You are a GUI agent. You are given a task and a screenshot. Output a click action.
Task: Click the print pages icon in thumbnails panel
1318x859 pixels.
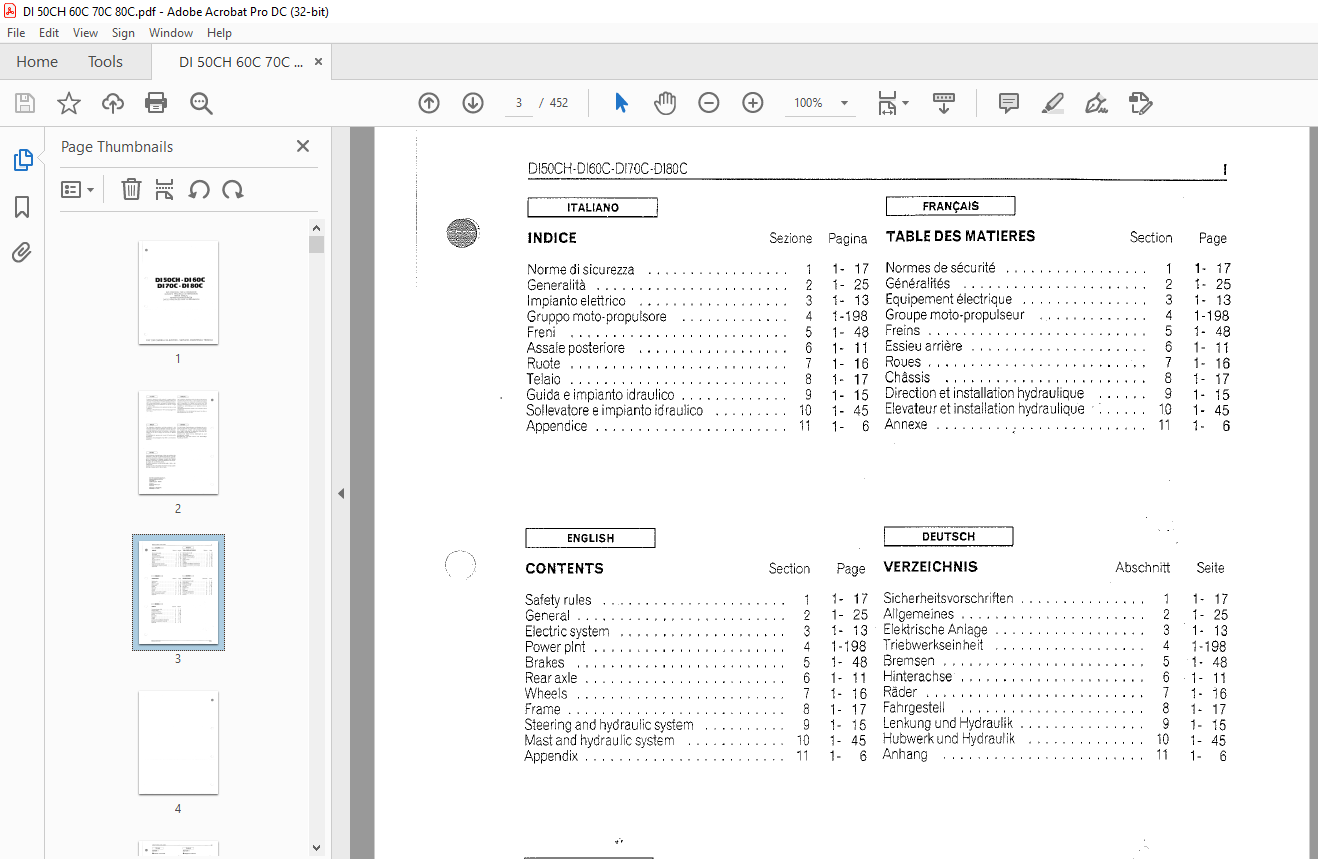pyautogui.click(x=165, y=189)
